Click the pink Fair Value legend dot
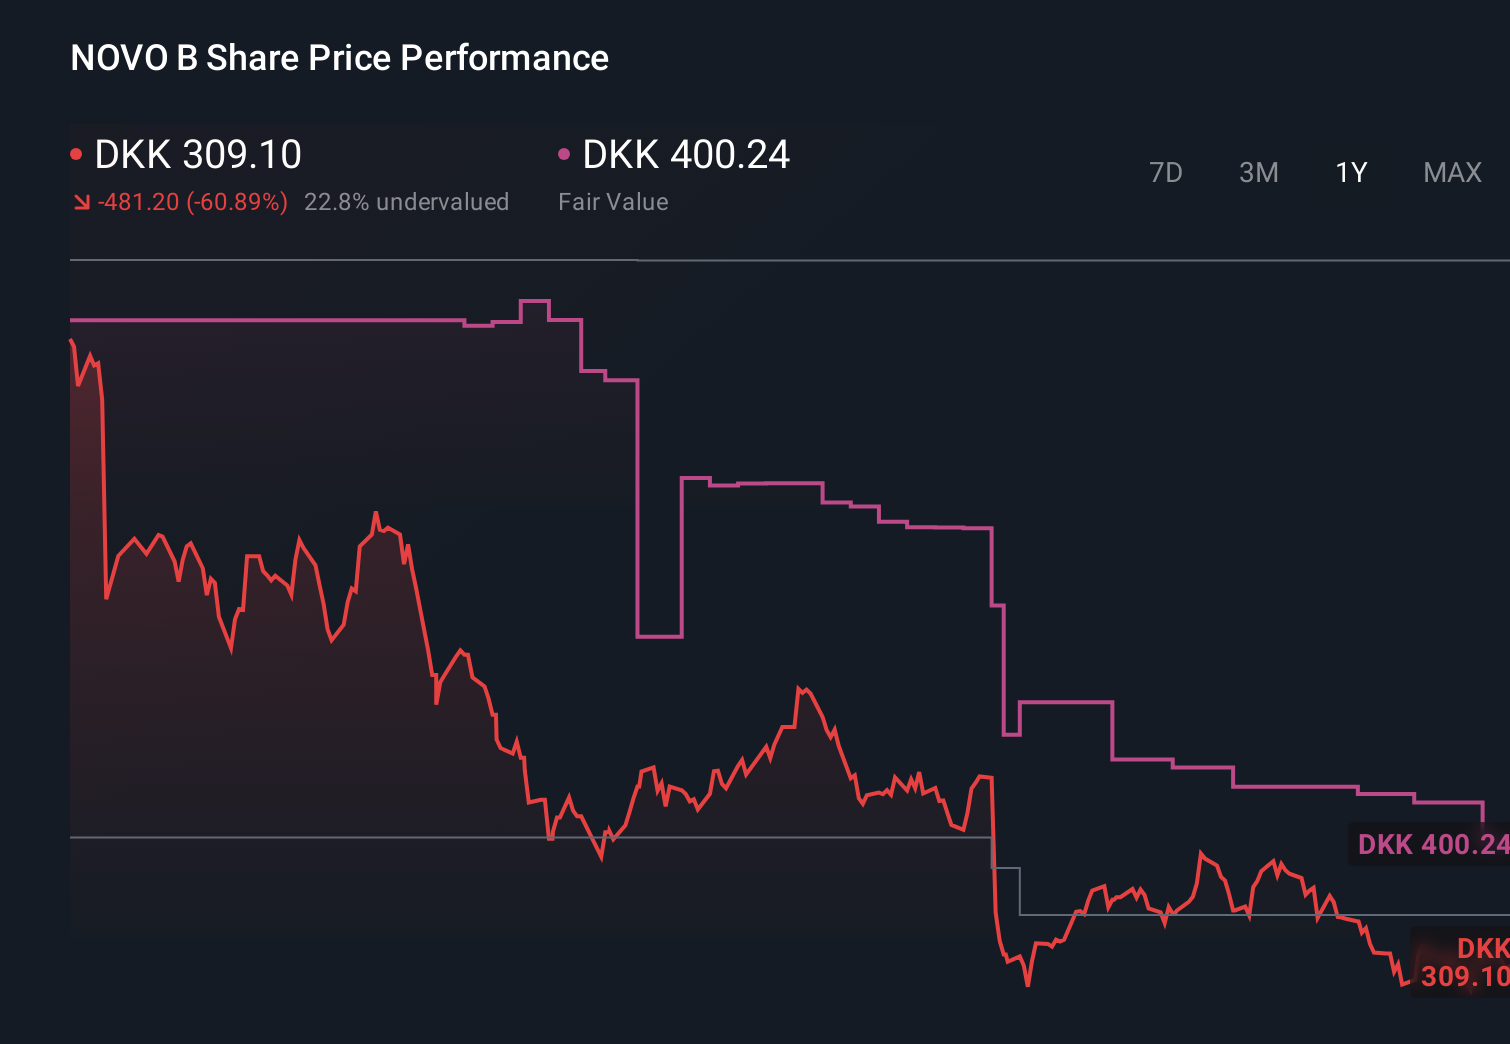The height and width of the screenshot is (1044, 1510). 564,153
